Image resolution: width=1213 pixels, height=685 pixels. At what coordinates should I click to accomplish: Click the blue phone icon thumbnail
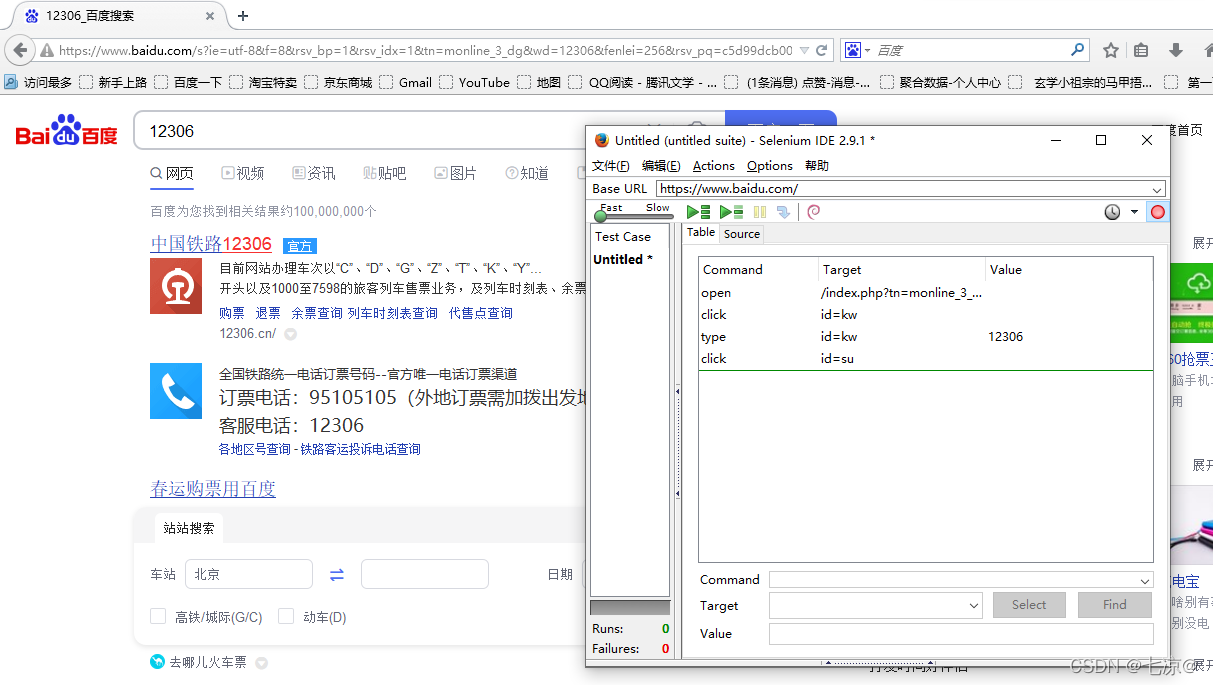pos(176,391)
